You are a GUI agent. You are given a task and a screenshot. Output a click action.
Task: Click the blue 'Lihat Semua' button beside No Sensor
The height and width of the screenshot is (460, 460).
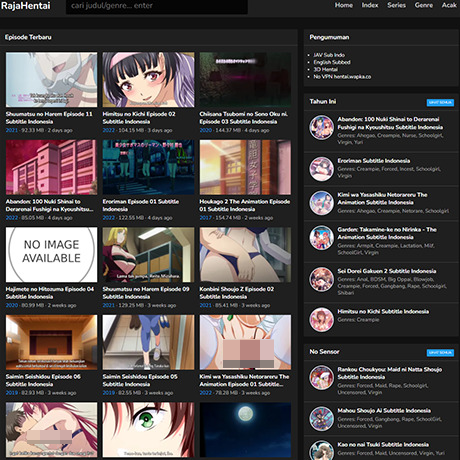coord(440,353)
